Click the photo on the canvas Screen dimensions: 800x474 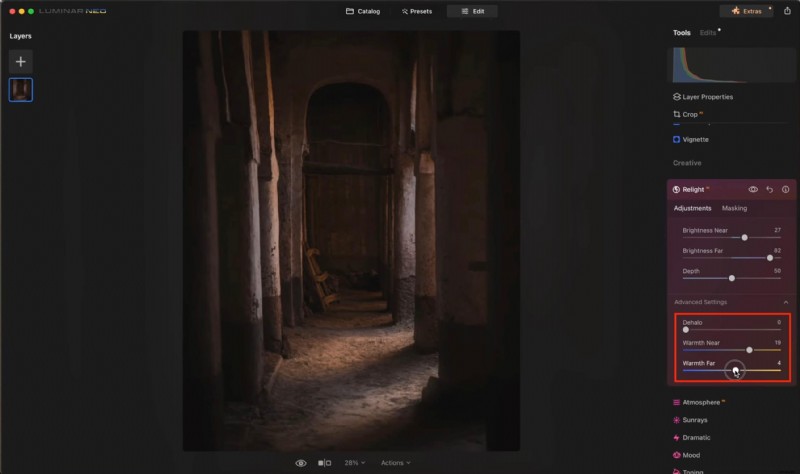pos(352,241)
